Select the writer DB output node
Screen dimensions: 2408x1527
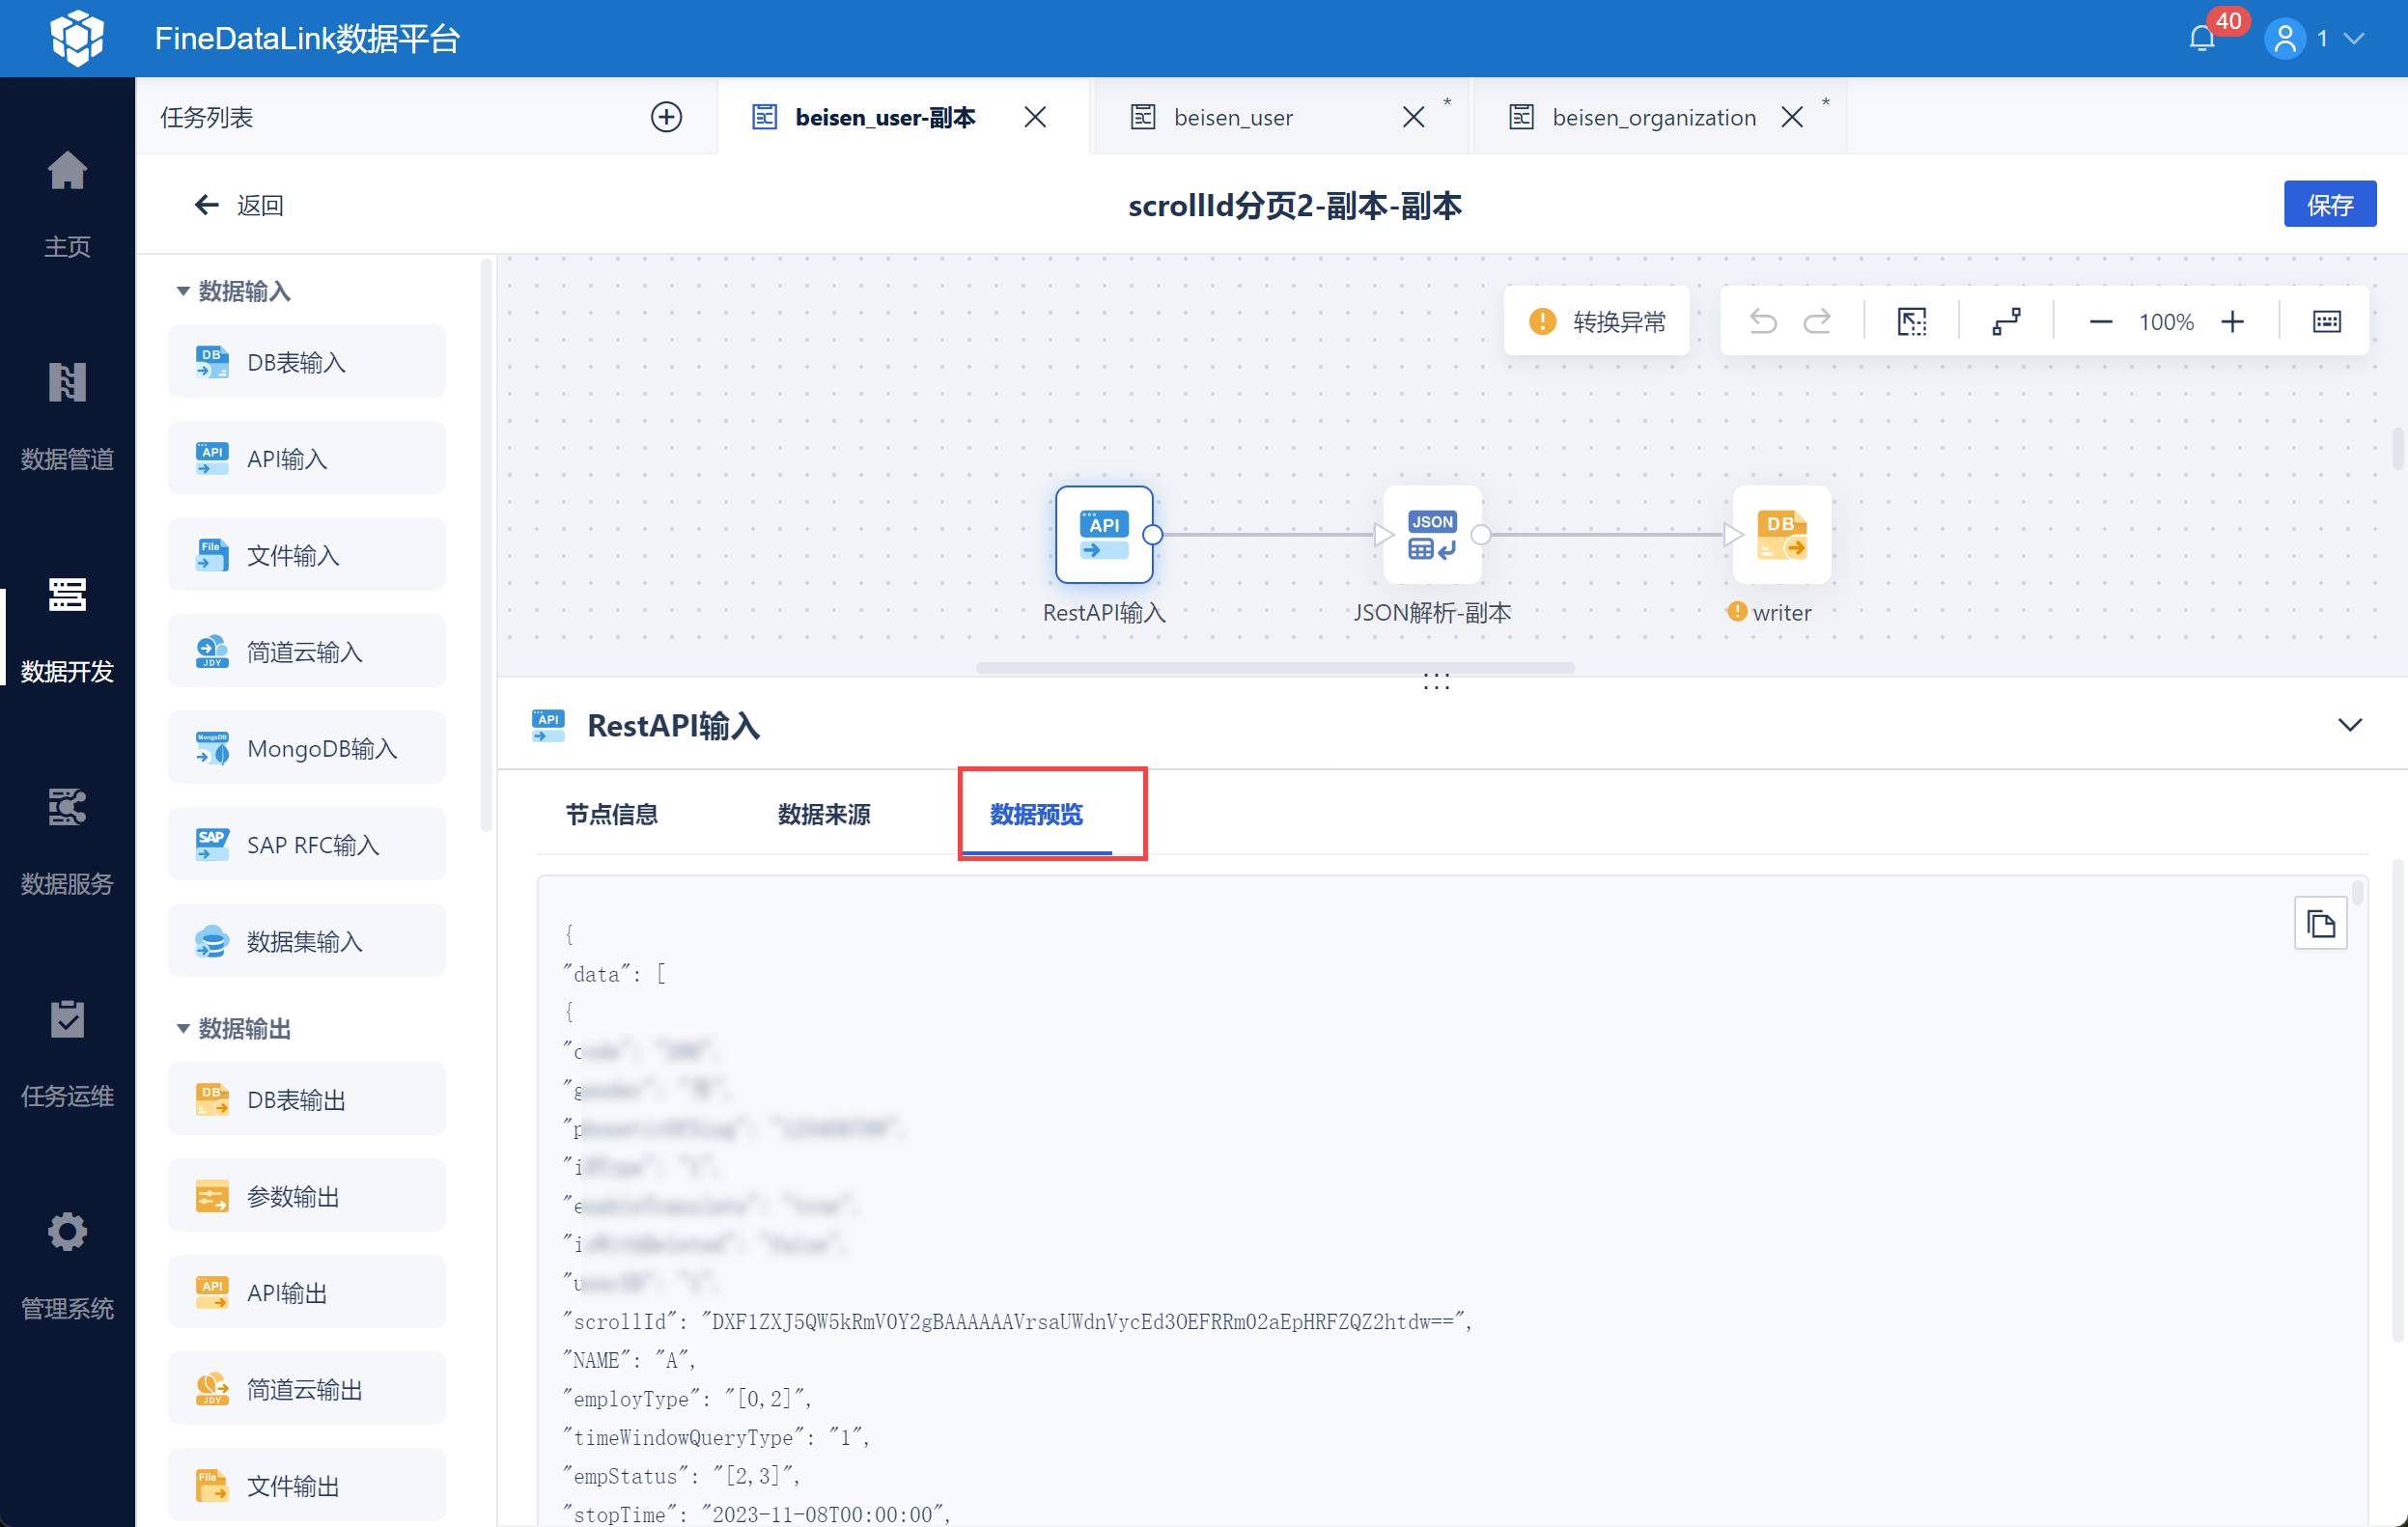tap(1780, 535)
